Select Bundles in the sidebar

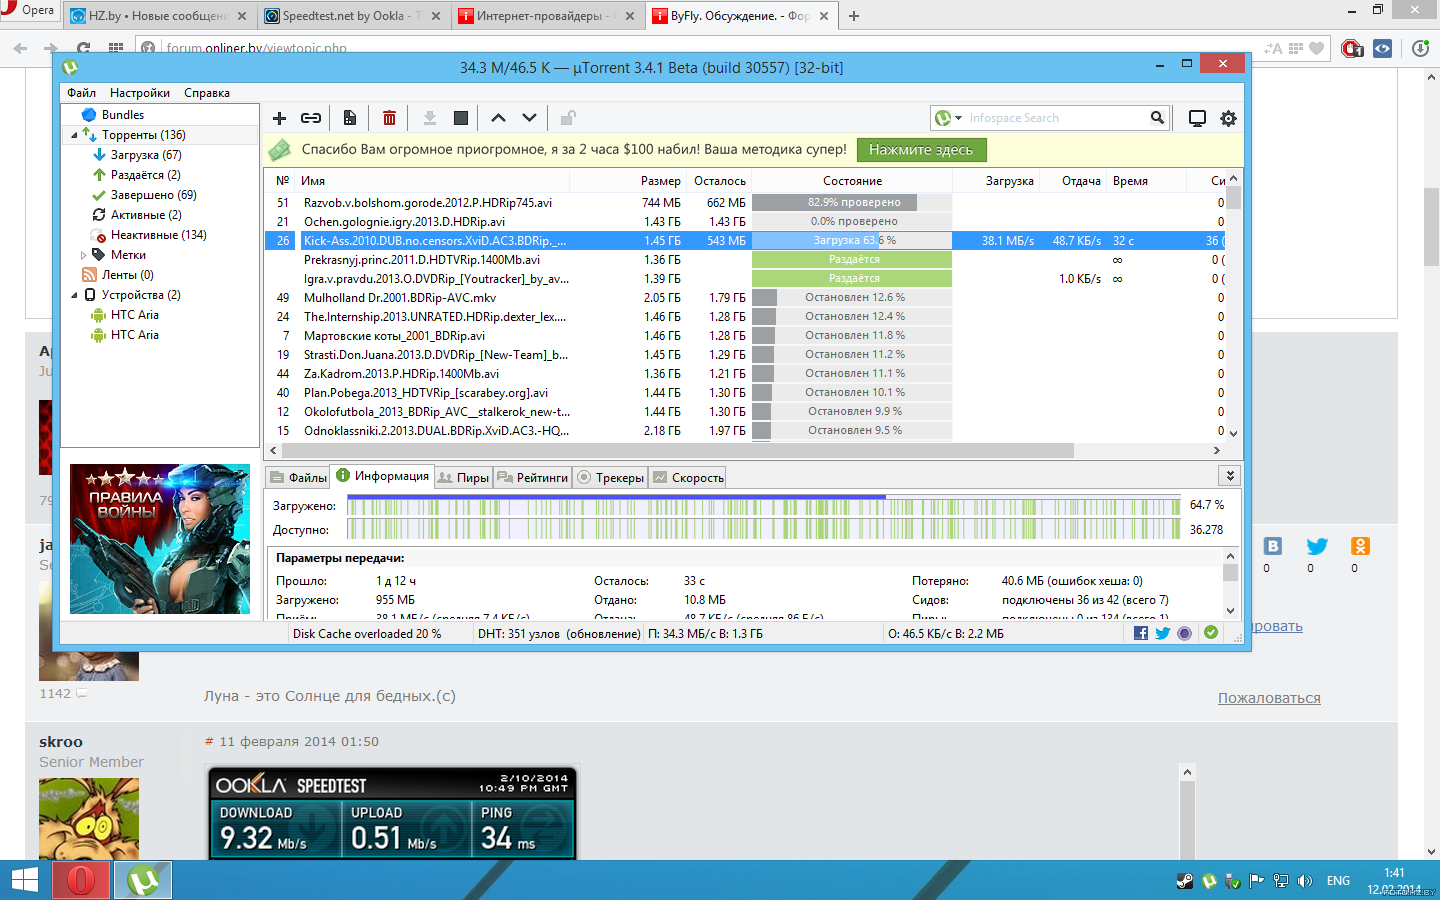click(x=122, y=115)
